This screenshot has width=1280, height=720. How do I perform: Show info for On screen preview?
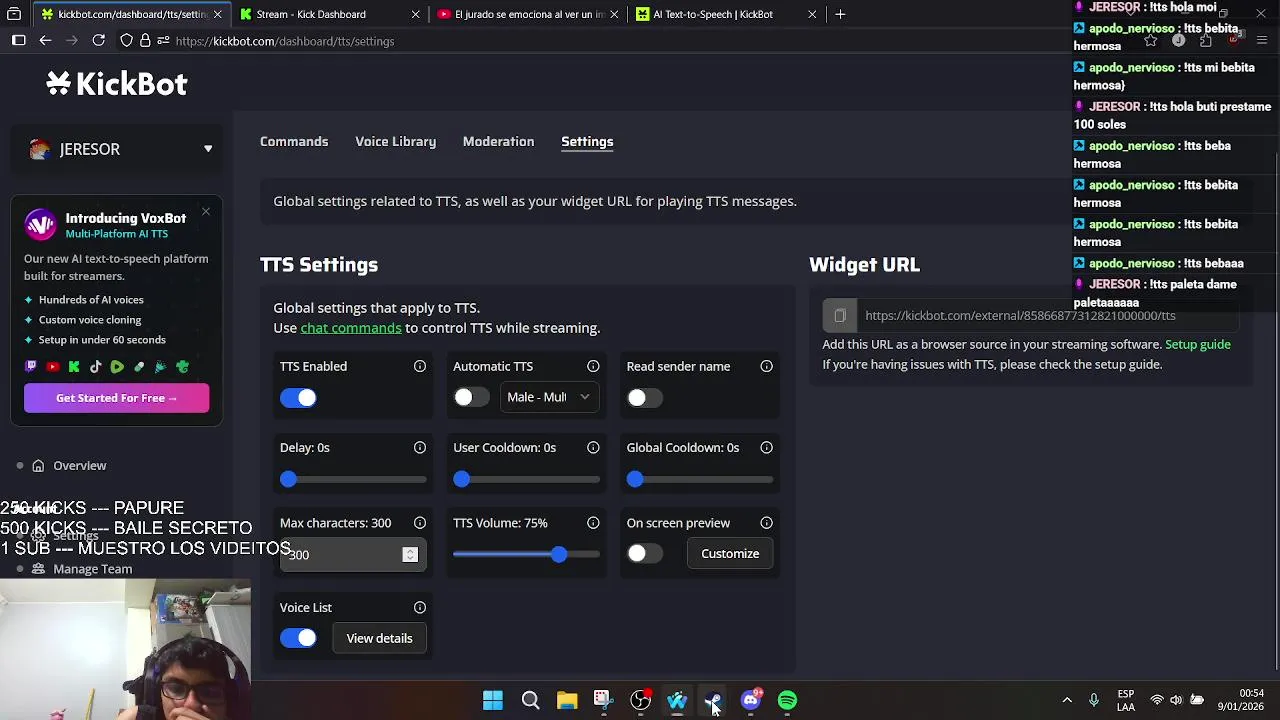(766, 523)
